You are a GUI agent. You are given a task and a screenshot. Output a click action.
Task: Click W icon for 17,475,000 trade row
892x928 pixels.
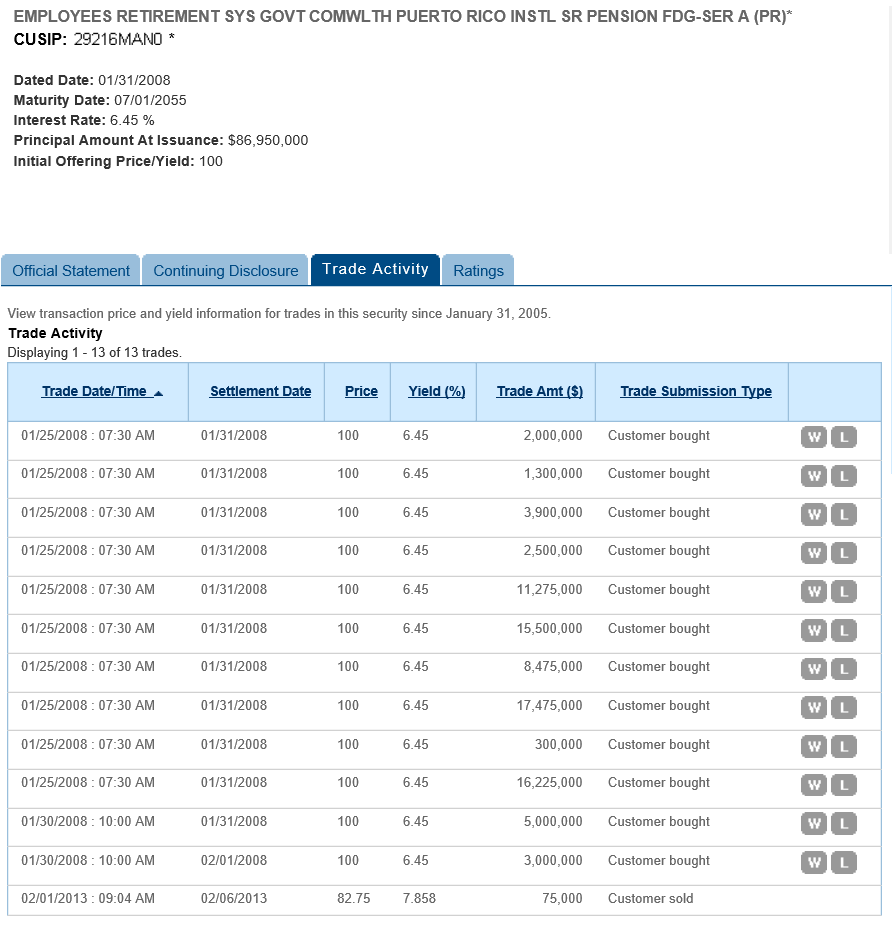814,707
